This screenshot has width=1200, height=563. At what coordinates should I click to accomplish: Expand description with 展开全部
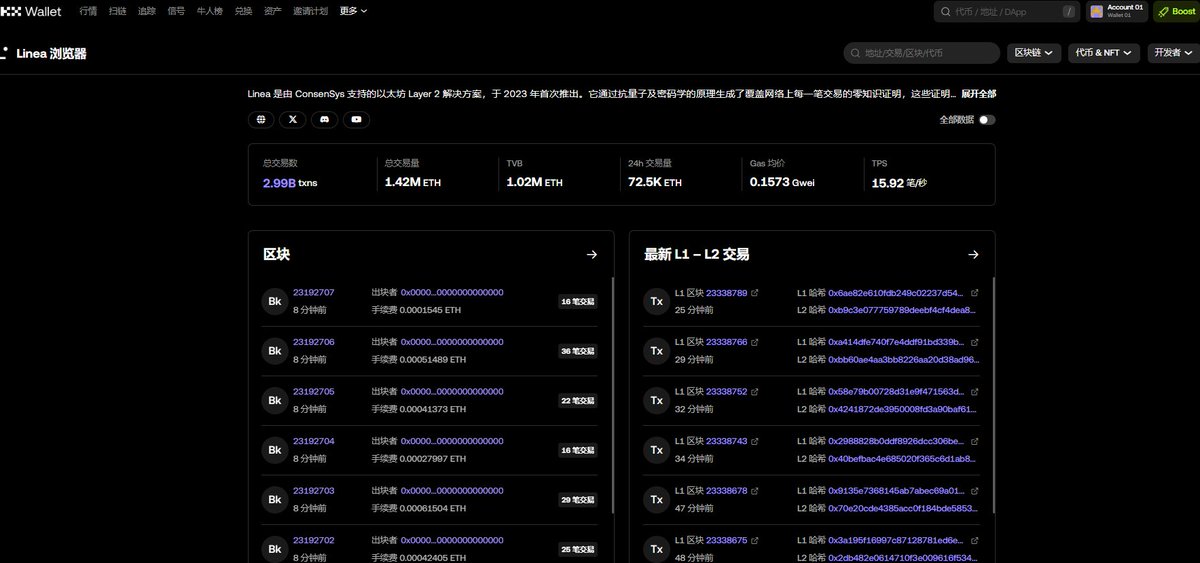tap(979, 93)
